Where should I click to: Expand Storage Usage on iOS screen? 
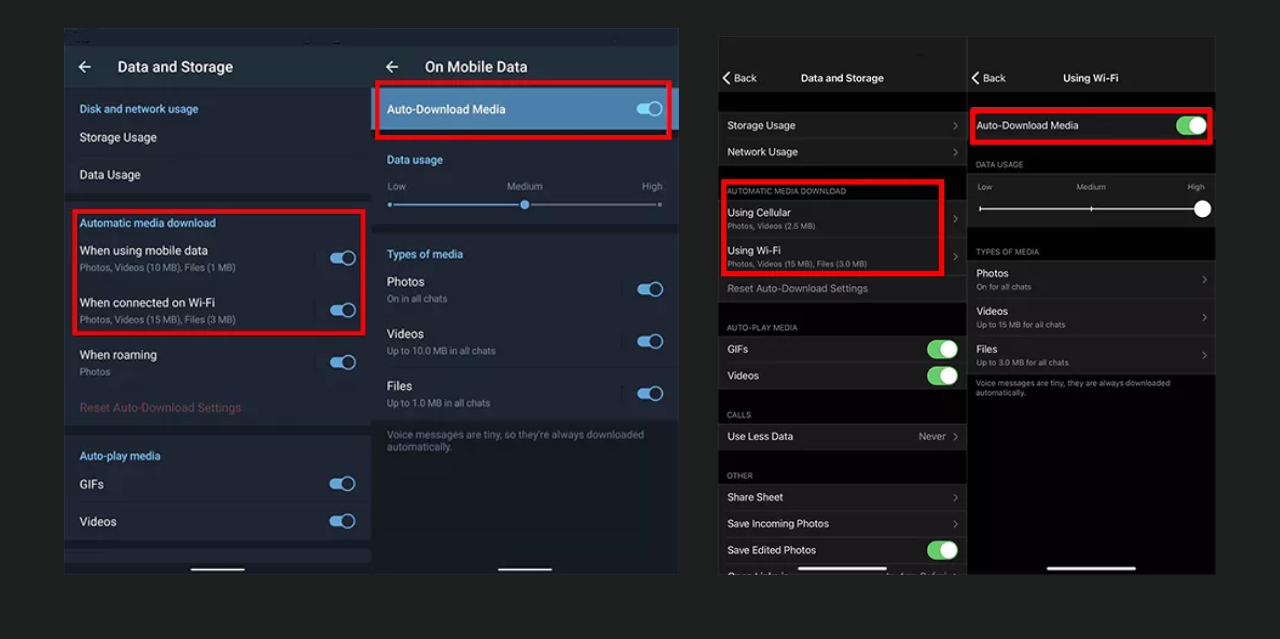tap(840, 126)
